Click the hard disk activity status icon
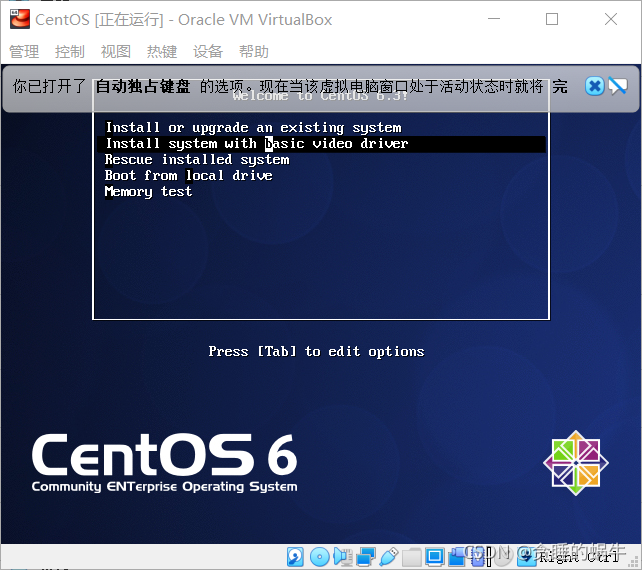The width and height of the screenshot is (642, 570). [x=295, y=557]
